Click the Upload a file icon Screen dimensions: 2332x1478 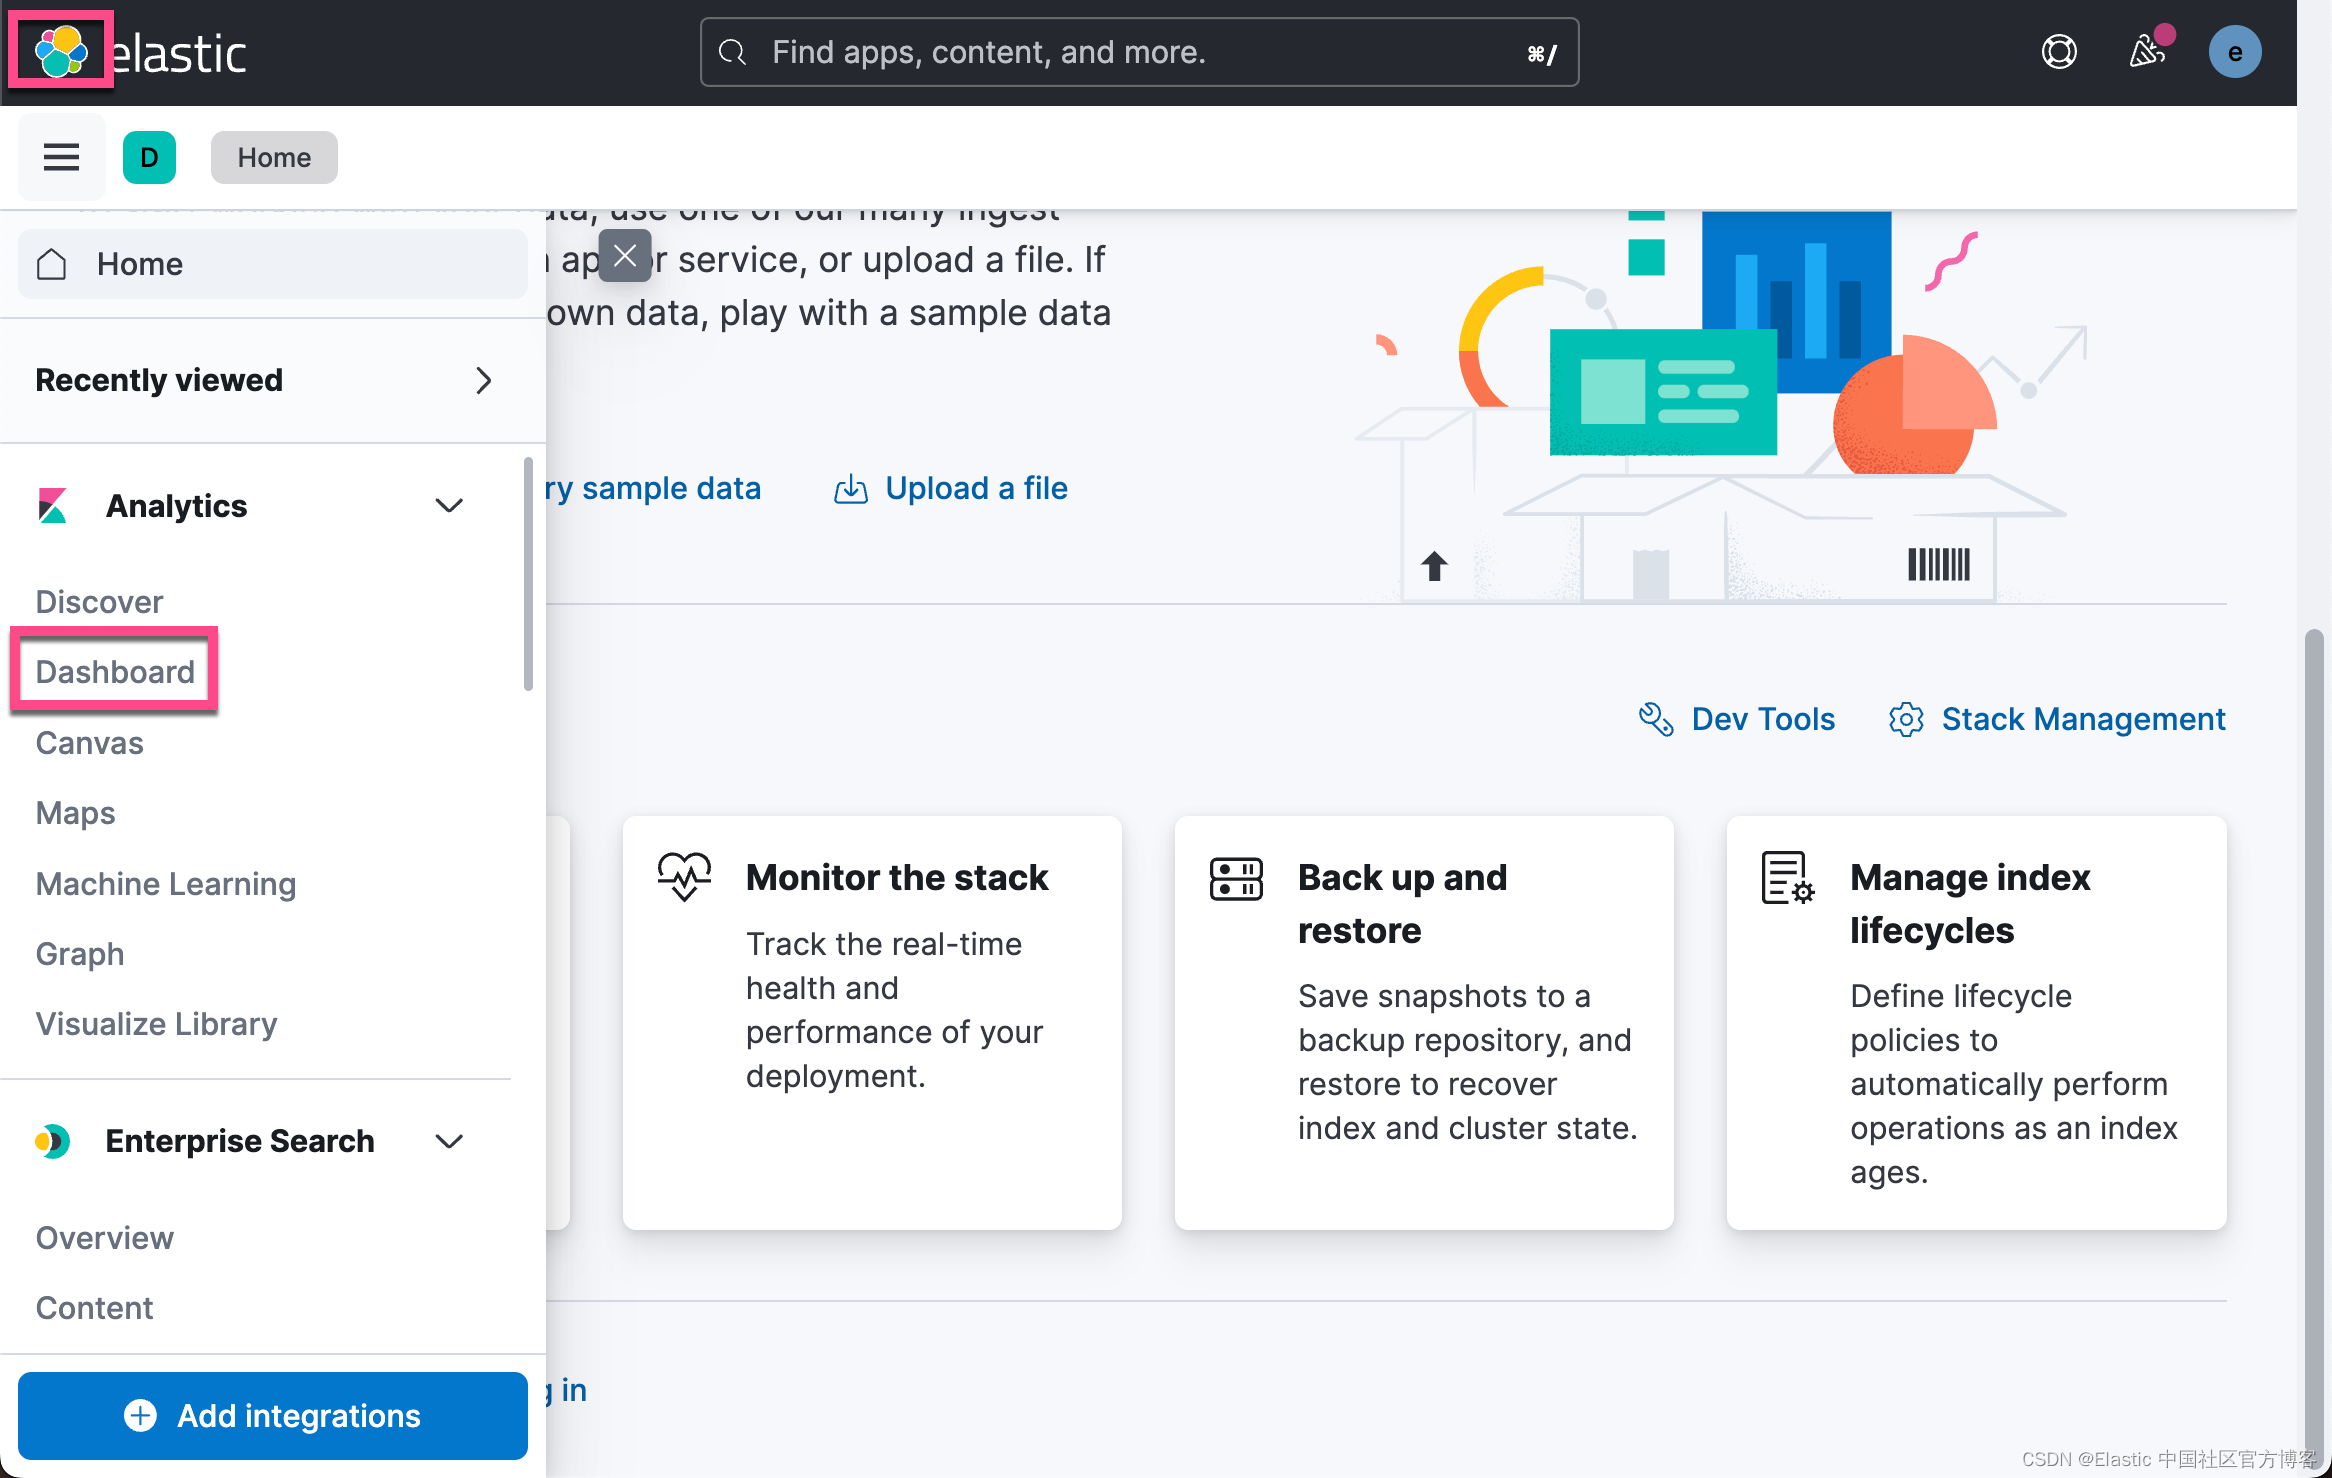pyautogui.click(x=851, y=489)
